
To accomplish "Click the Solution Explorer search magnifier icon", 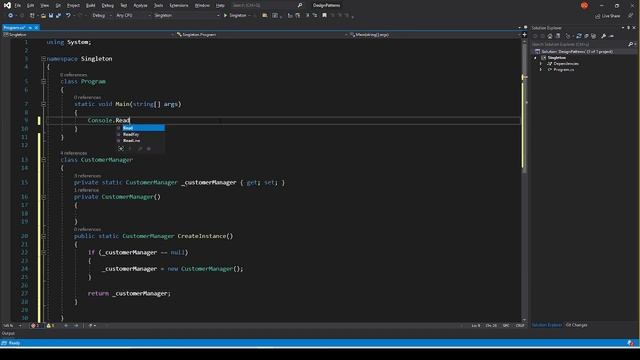I will pyautogui.click(x=631, y=44).
